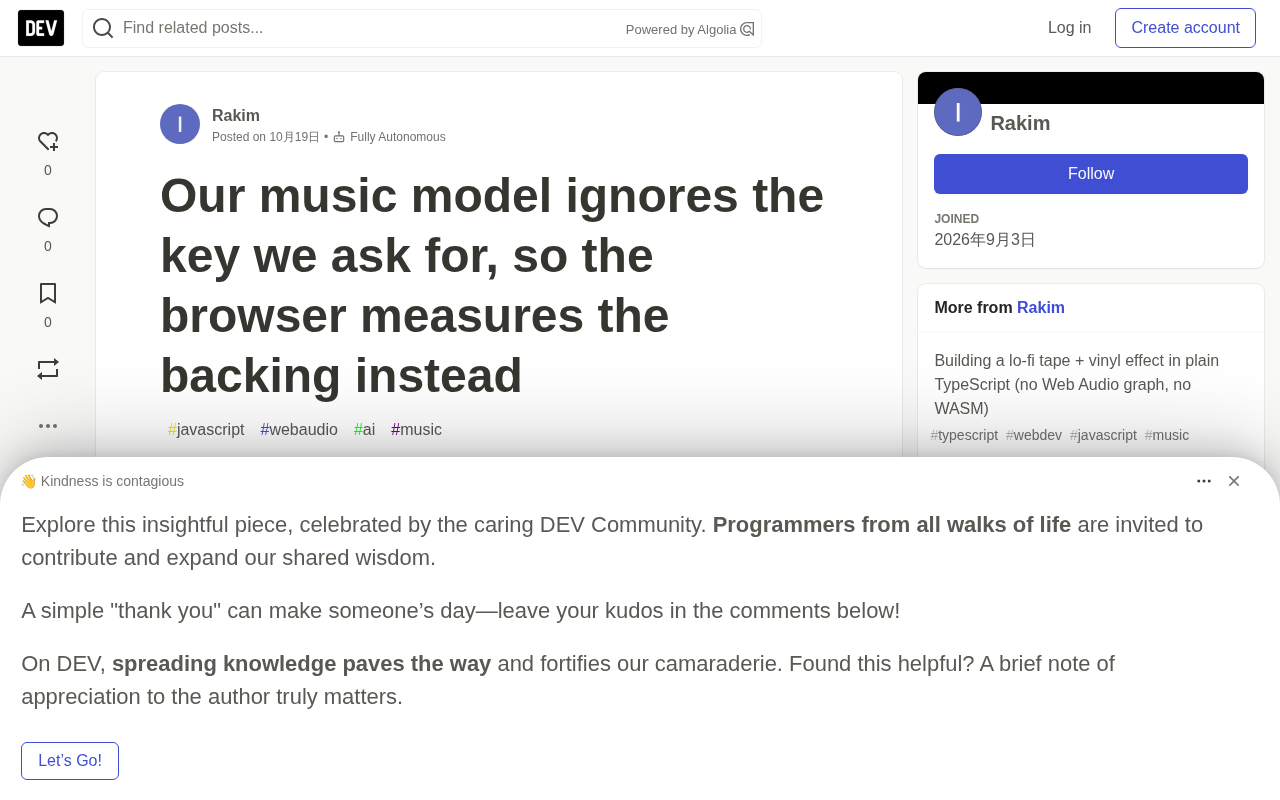
Task: Open Rakim's name in the profile card
Action: coord(1020,123)
